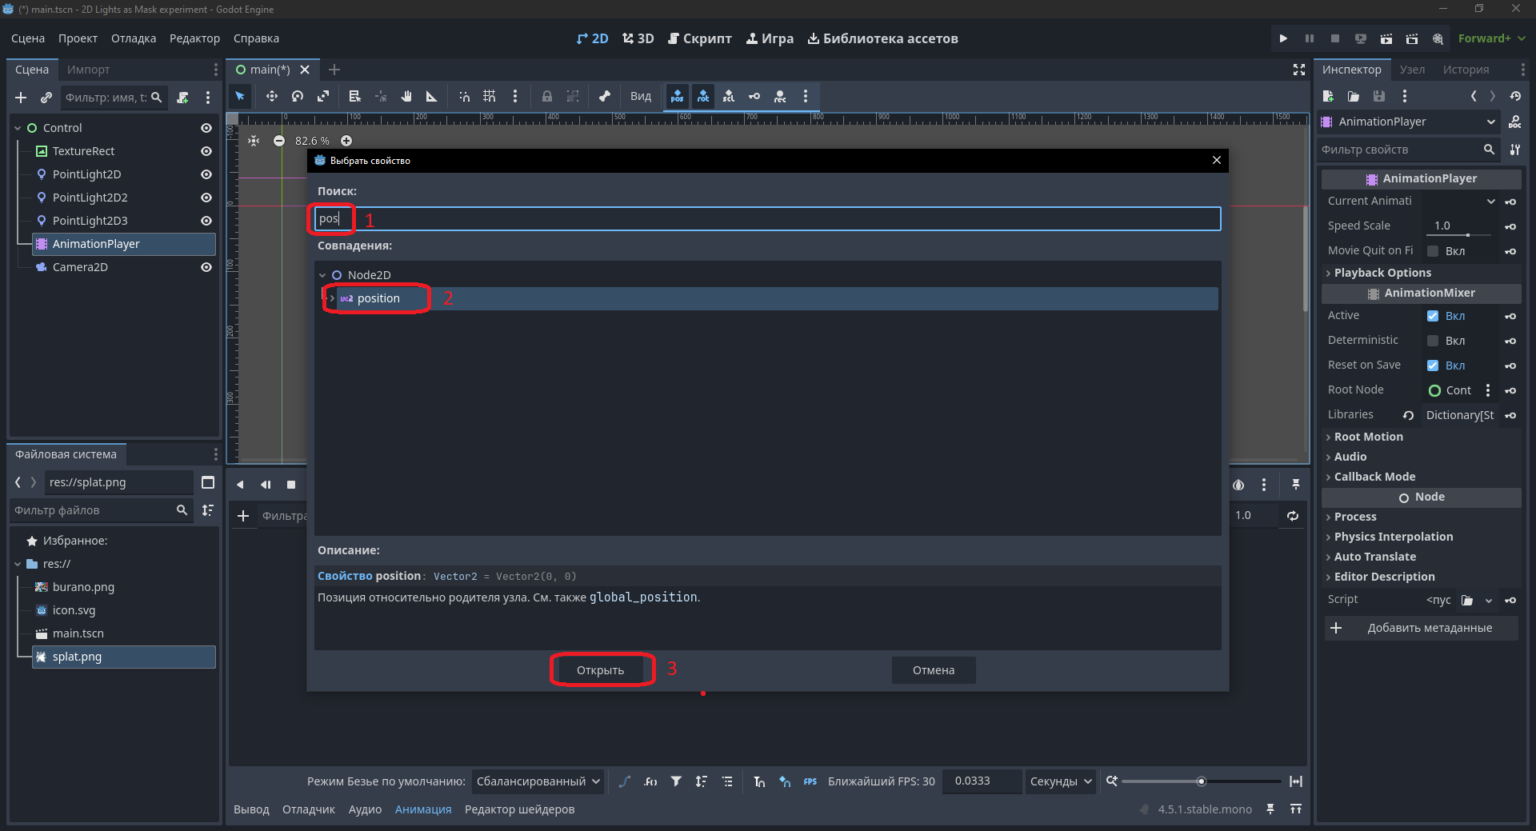Adjust the timeline zoom slider
Screen dimensions: 1536x831
[x=1201, y=781]
